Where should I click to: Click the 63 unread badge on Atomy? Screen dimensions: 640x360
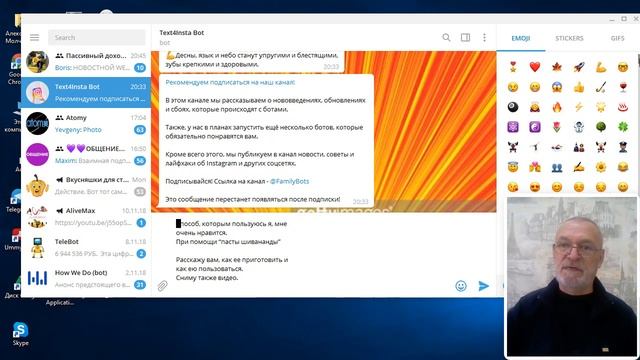tap(140, 130)
